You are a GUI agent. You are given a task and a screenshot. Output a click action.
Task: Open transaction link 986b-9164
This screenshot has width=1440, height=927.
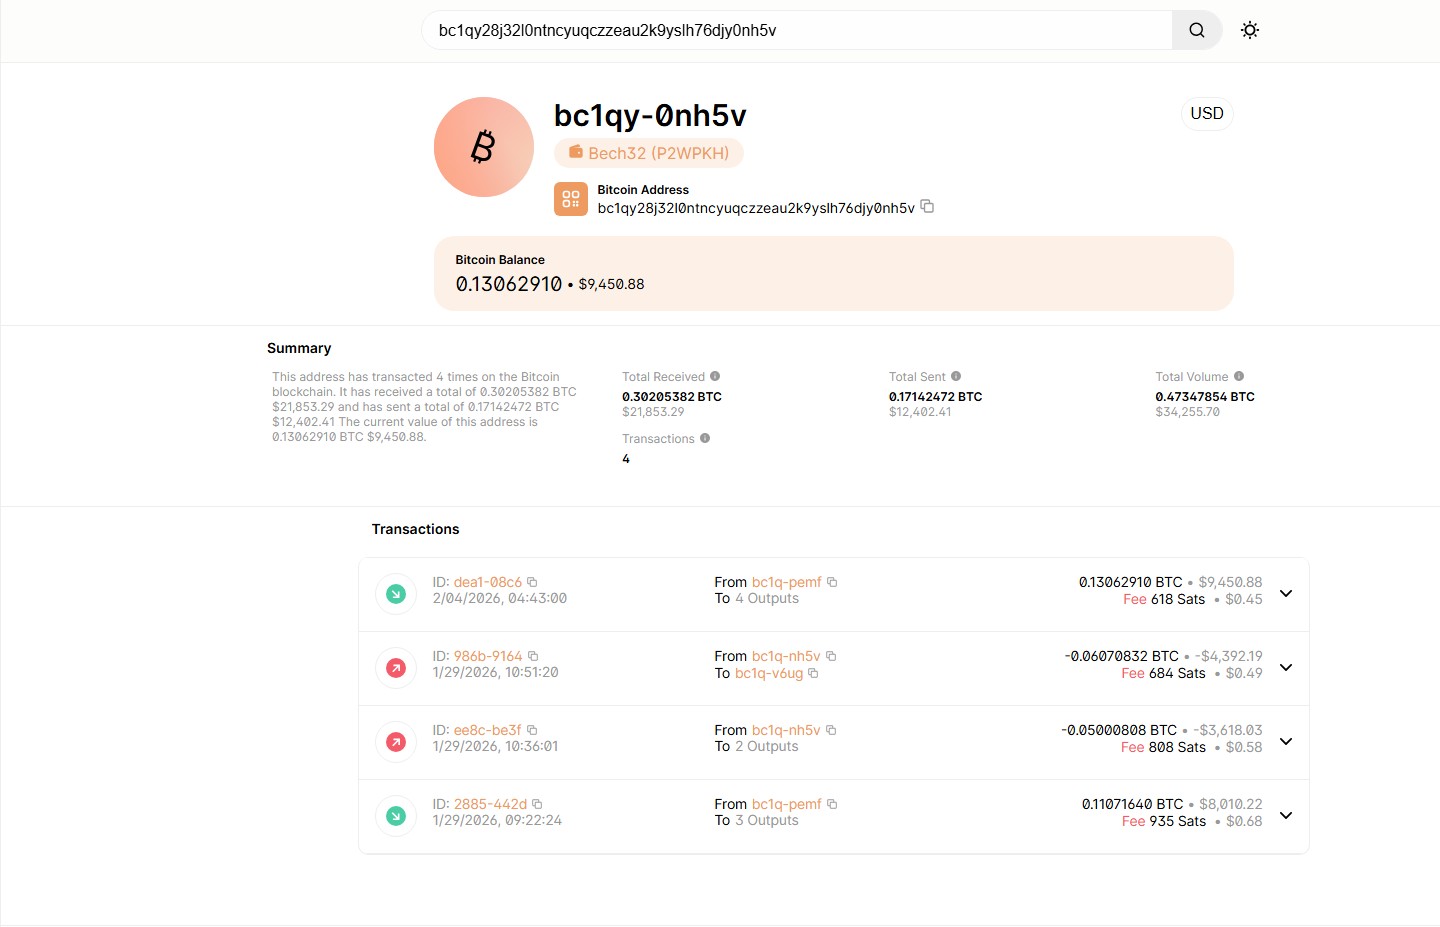[x=488, y=656]
